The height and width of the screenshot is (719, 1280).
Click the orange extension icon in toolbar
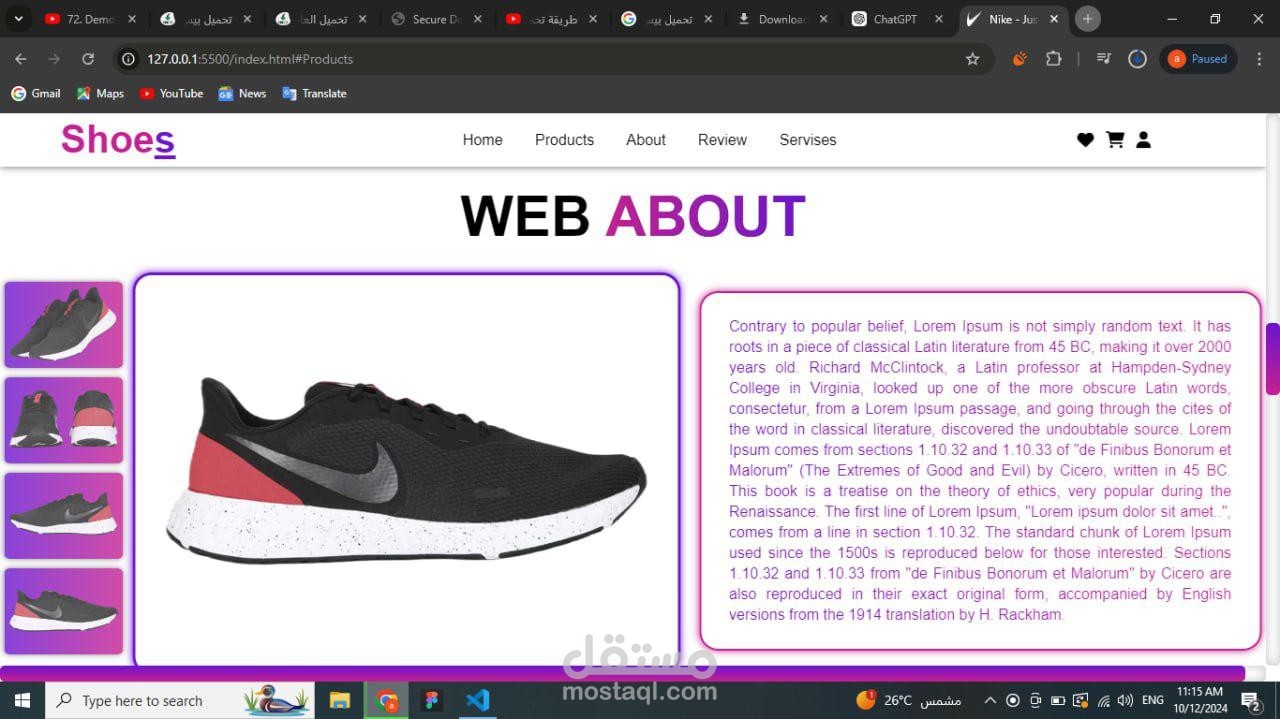coord(1020,59)
